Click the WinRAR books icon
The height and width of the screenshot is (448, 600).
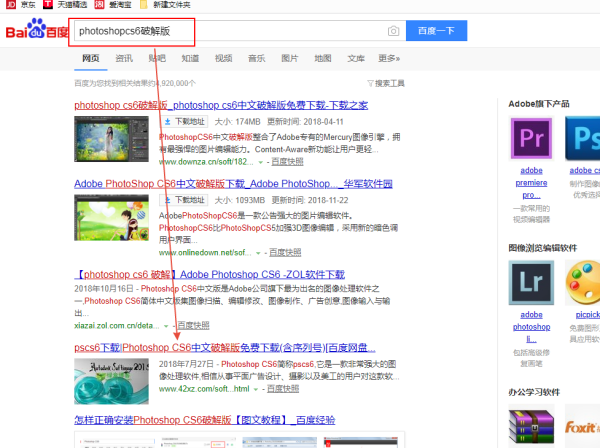click(x=531, y=427)
